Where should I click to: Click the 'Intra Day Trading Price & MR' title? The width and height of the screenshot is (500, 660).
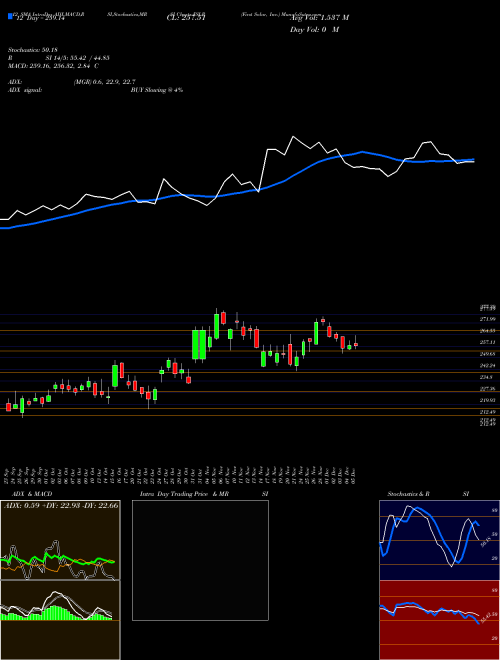coord(184,494)
